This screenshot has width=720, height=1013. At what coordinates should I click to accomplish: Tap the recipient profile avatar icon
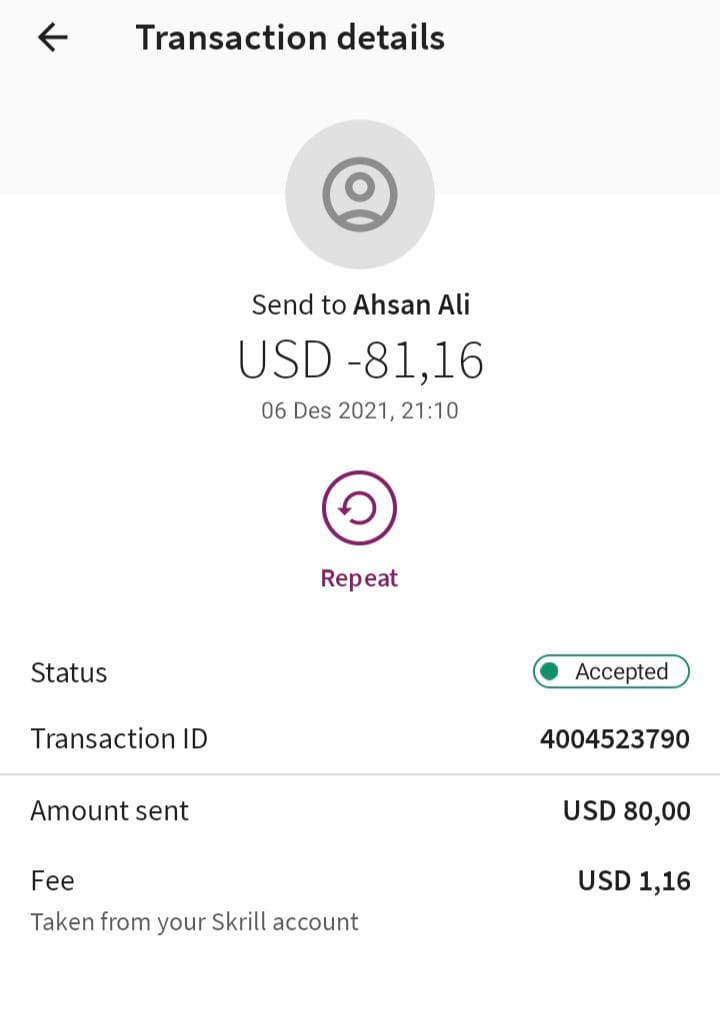[360, 194]
